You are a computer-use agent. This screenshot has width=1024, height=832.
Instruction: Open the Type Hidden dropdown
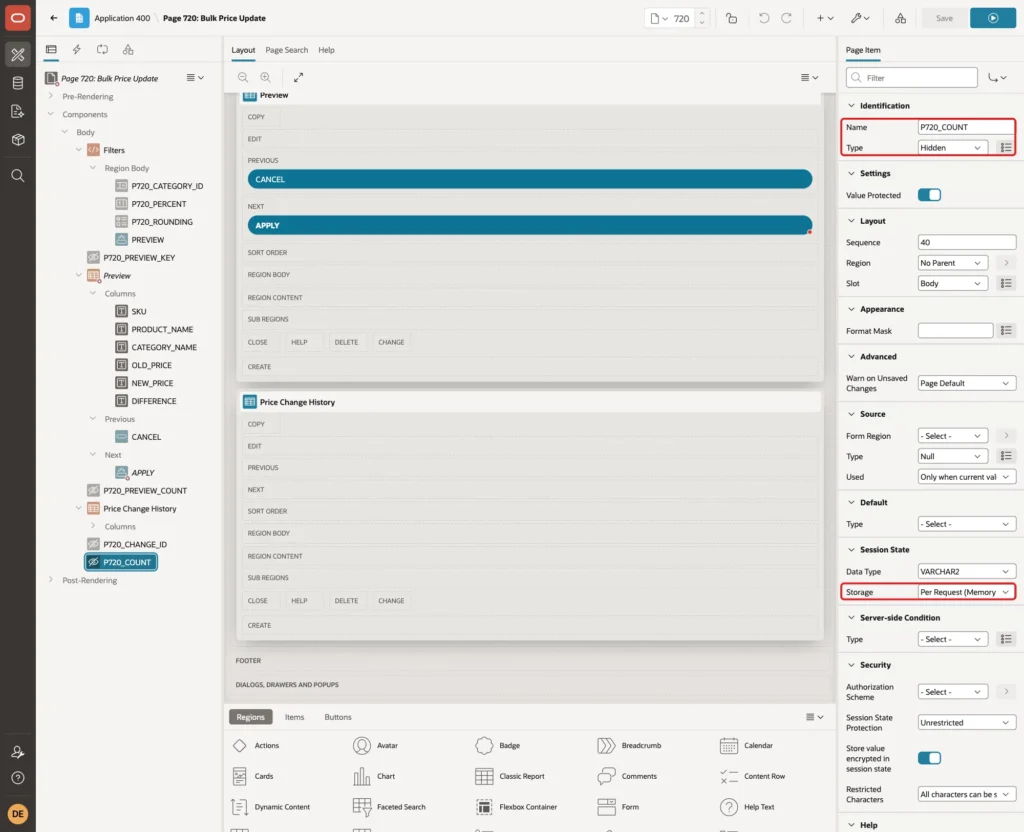pos(952,148)
